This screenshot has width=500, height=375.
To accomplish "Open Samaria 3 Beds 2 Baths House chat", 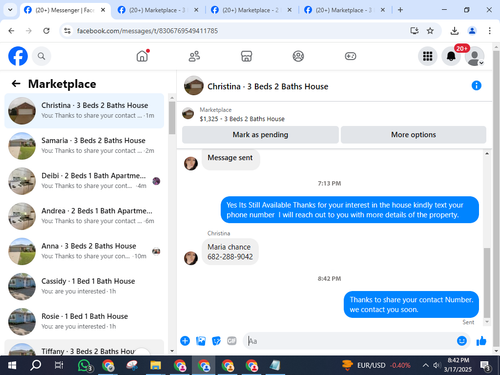I will [x=84, y=146].
